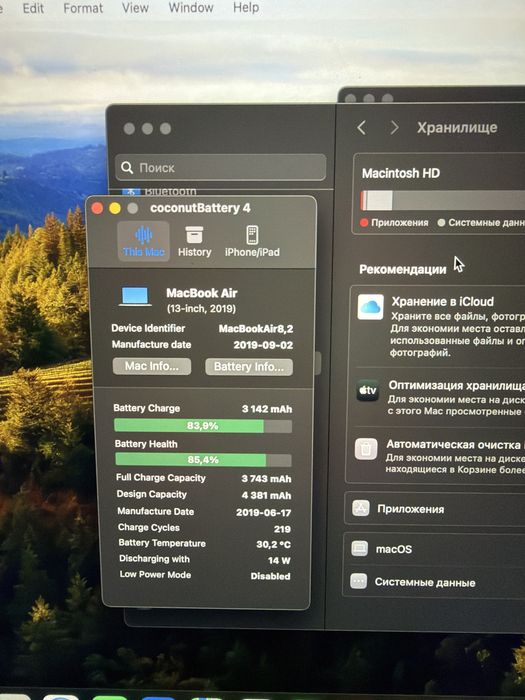Click the battery Manufacture Date 2019-06-17 value
Image resolution: width=525 pixels, height=700 pixels.
263,512
